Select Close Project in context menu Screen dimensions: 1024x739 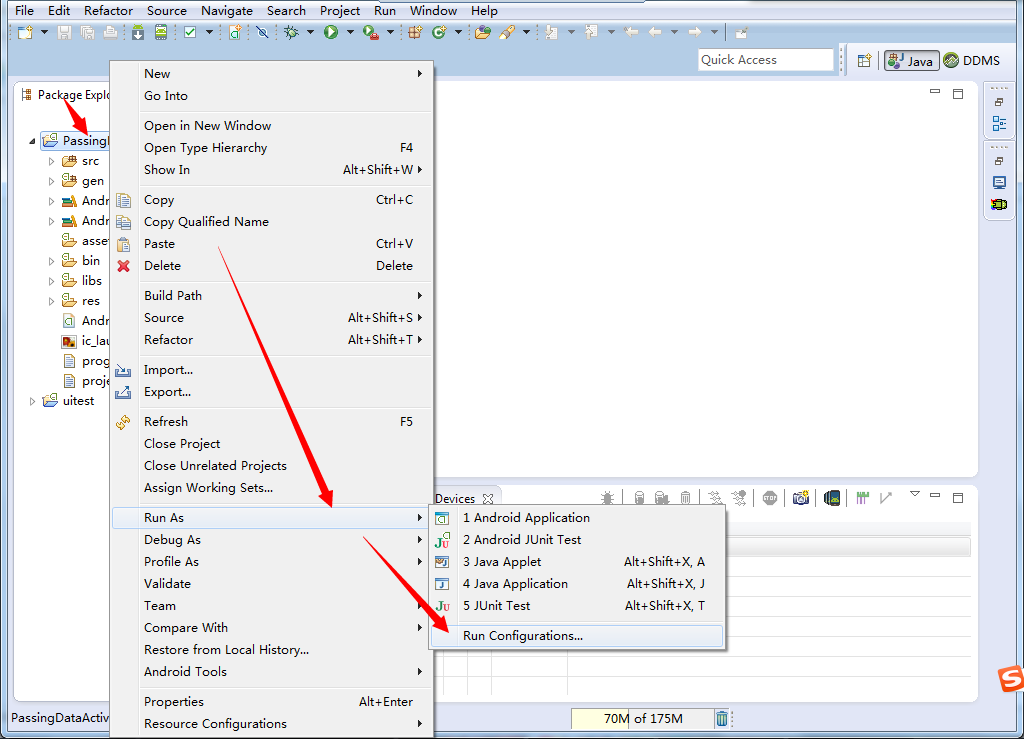(273, 444)
